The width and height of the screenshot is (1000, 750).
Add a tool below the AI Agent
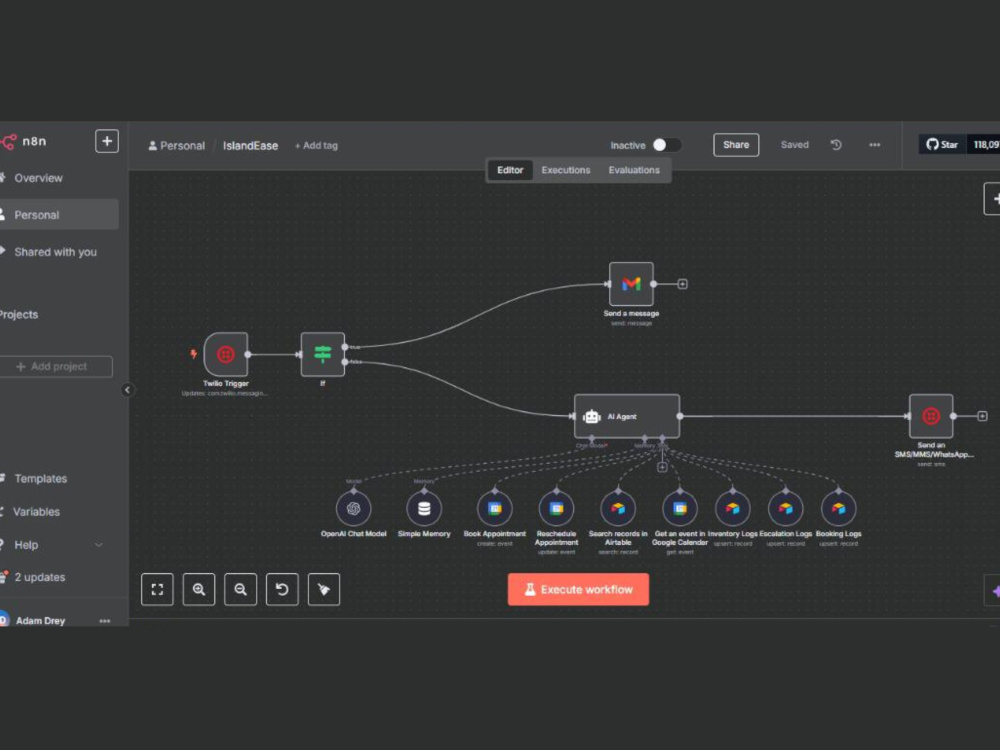point(662,467)
